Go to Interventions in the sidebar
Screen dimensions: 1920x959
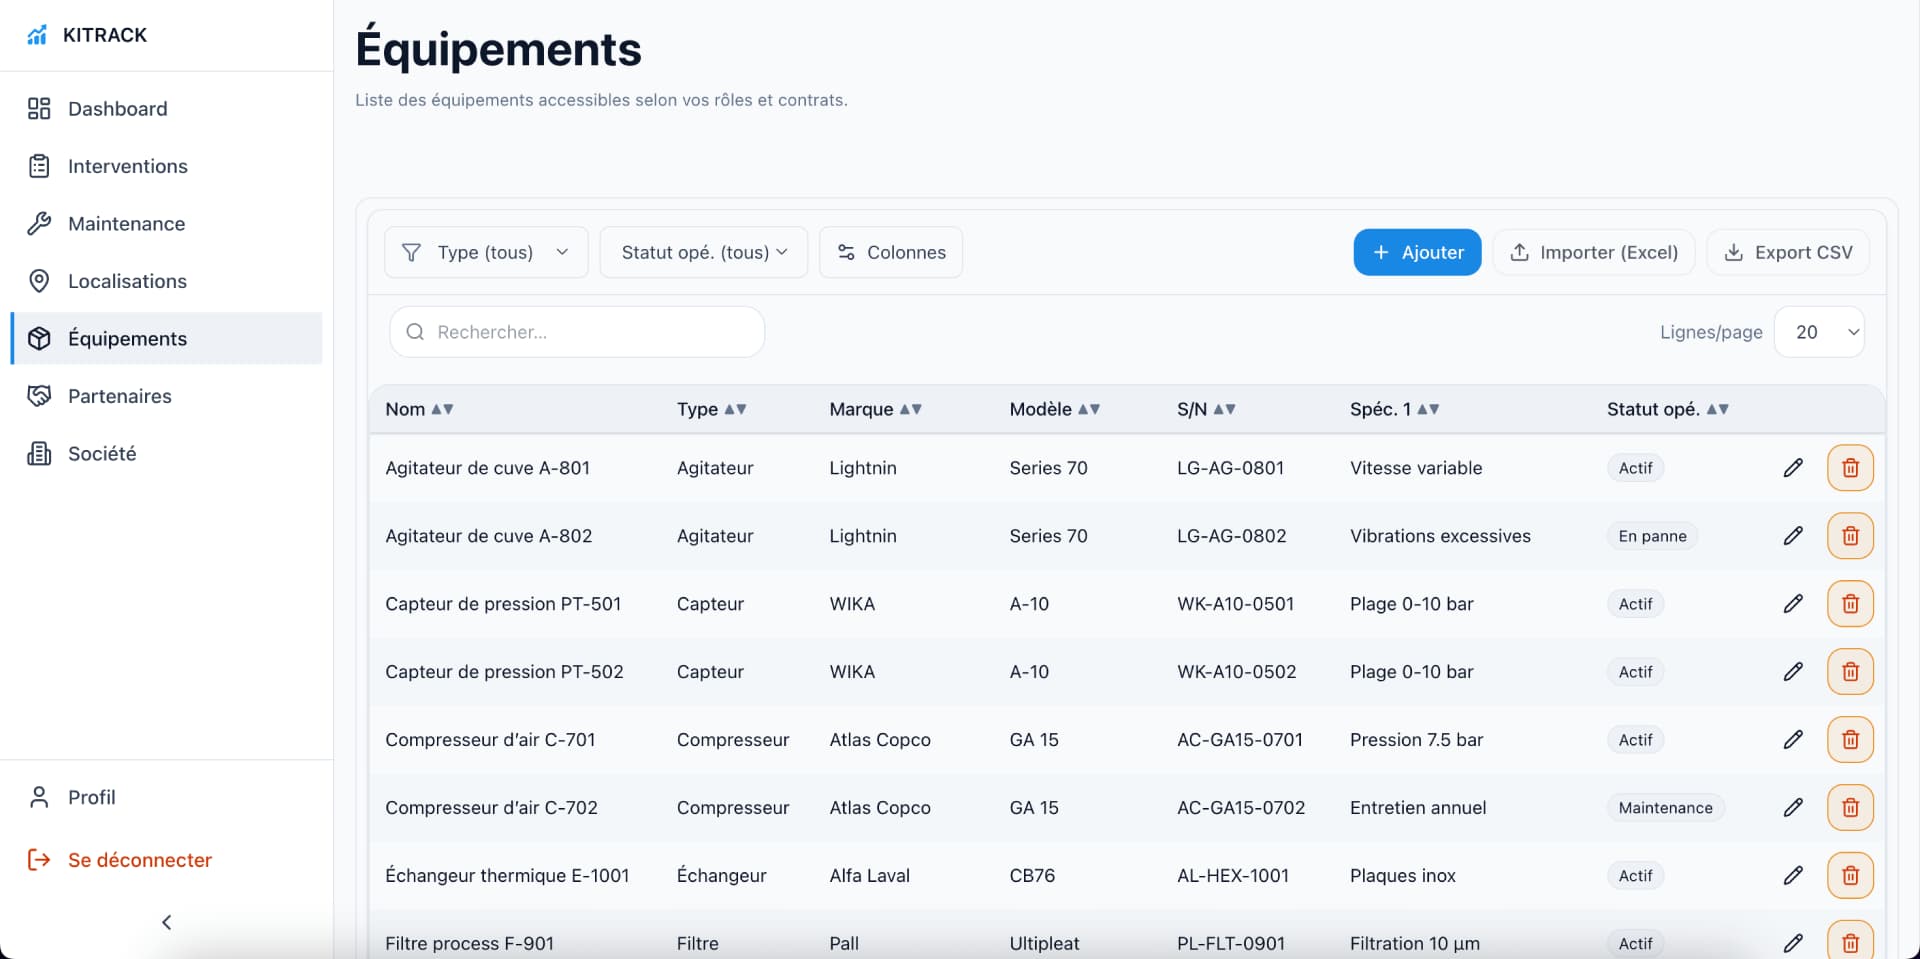point(127,166)
